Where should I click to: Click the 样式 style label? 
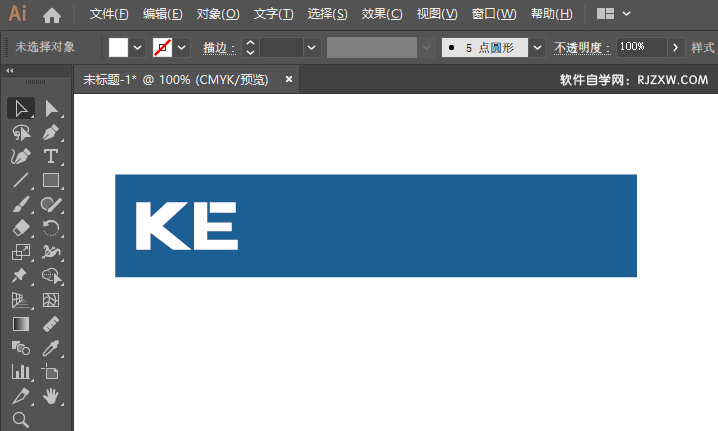point(703,47)
